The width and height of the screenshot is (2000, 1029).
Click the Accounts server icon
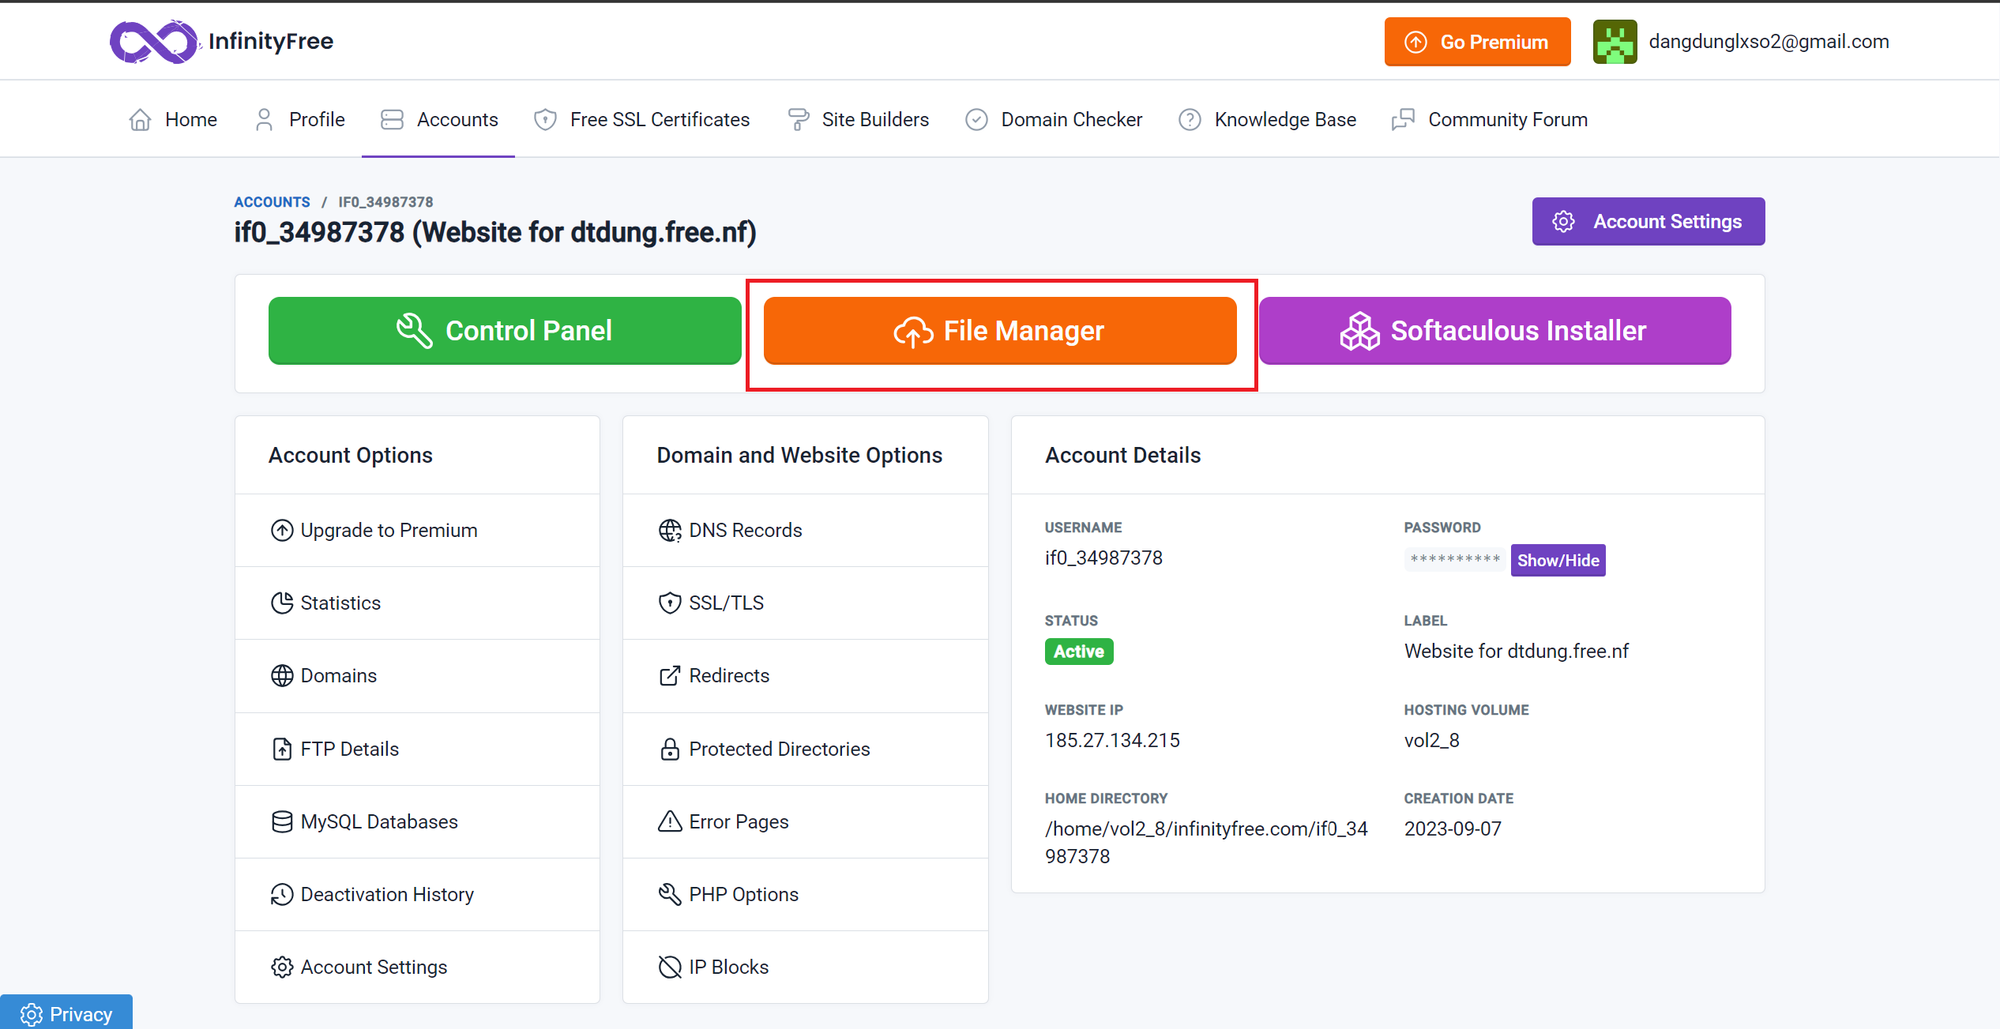pos(392,120)
